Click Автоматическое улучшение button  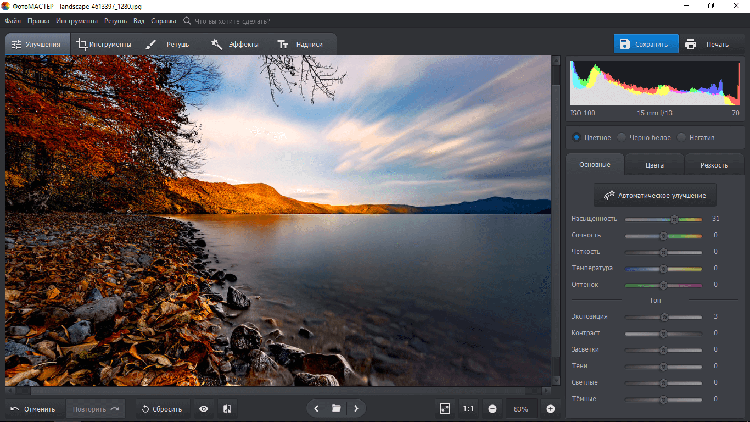click(x=655, y=195)
